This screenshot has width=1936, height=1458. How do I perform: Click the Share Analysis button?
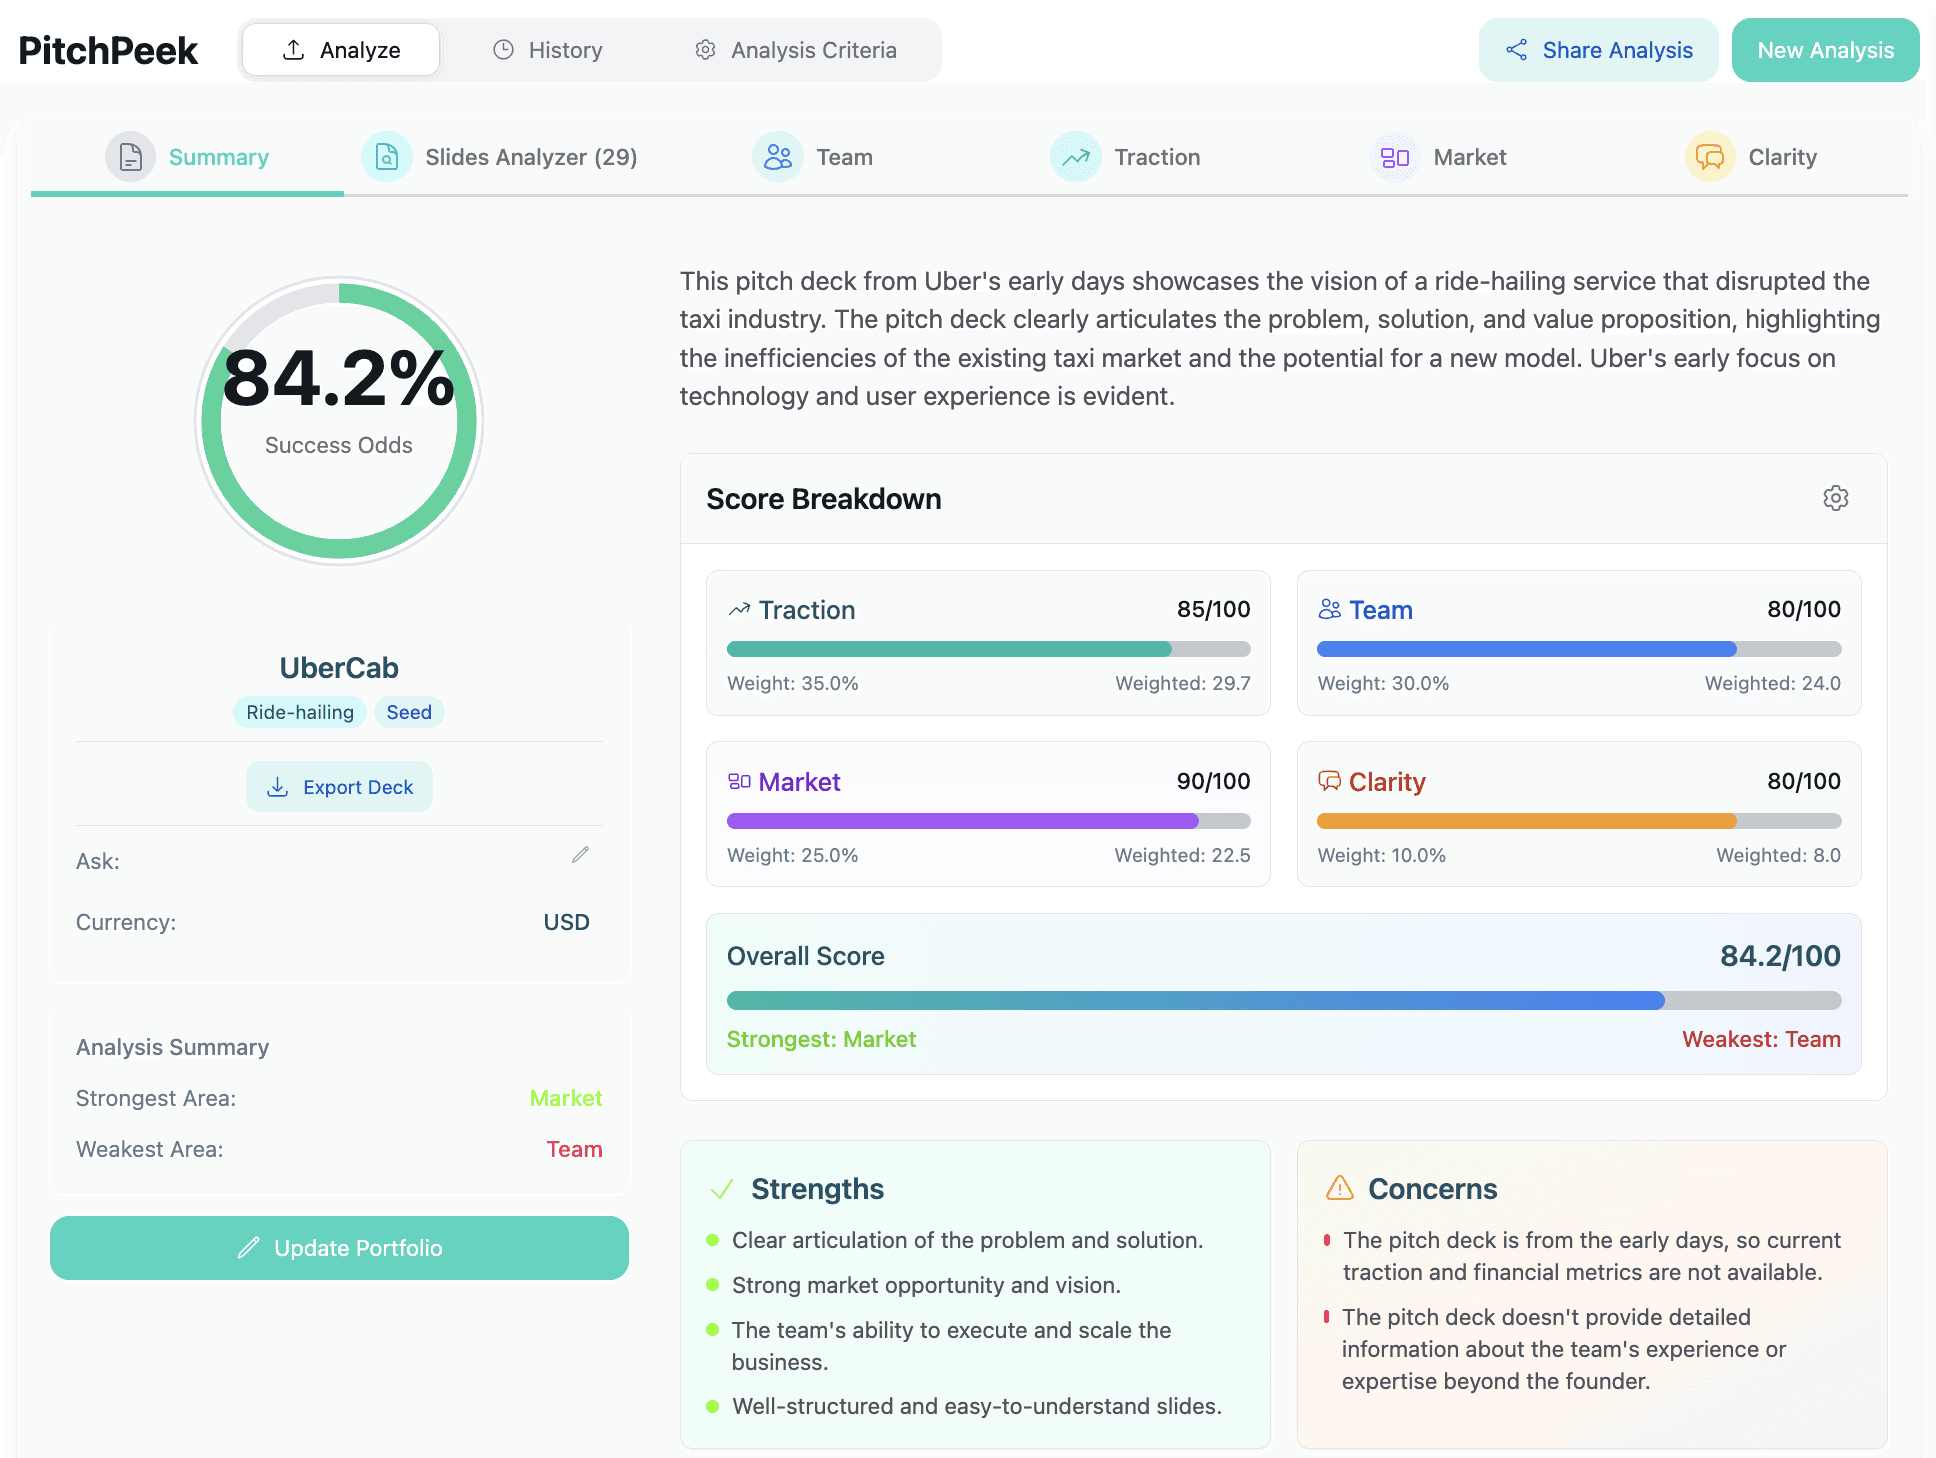click(x=1598, y=50)
